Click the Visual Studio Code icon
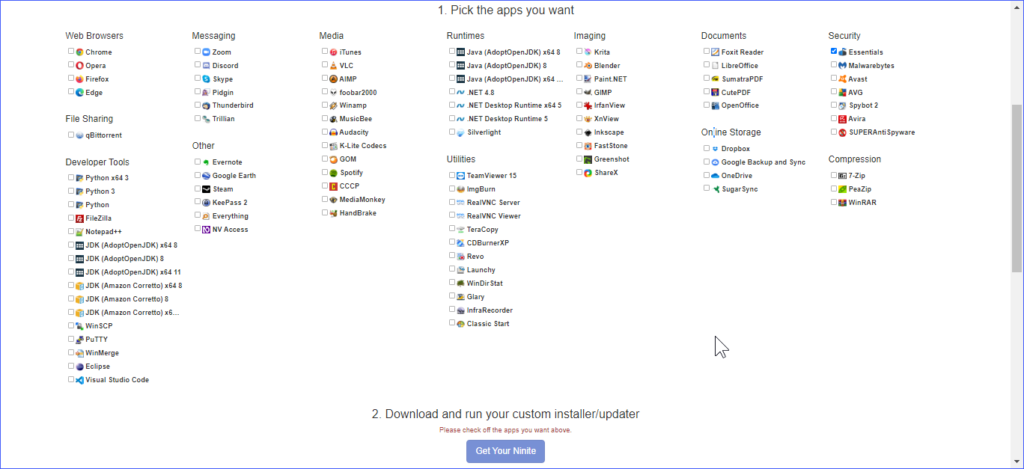 point(79,380)
